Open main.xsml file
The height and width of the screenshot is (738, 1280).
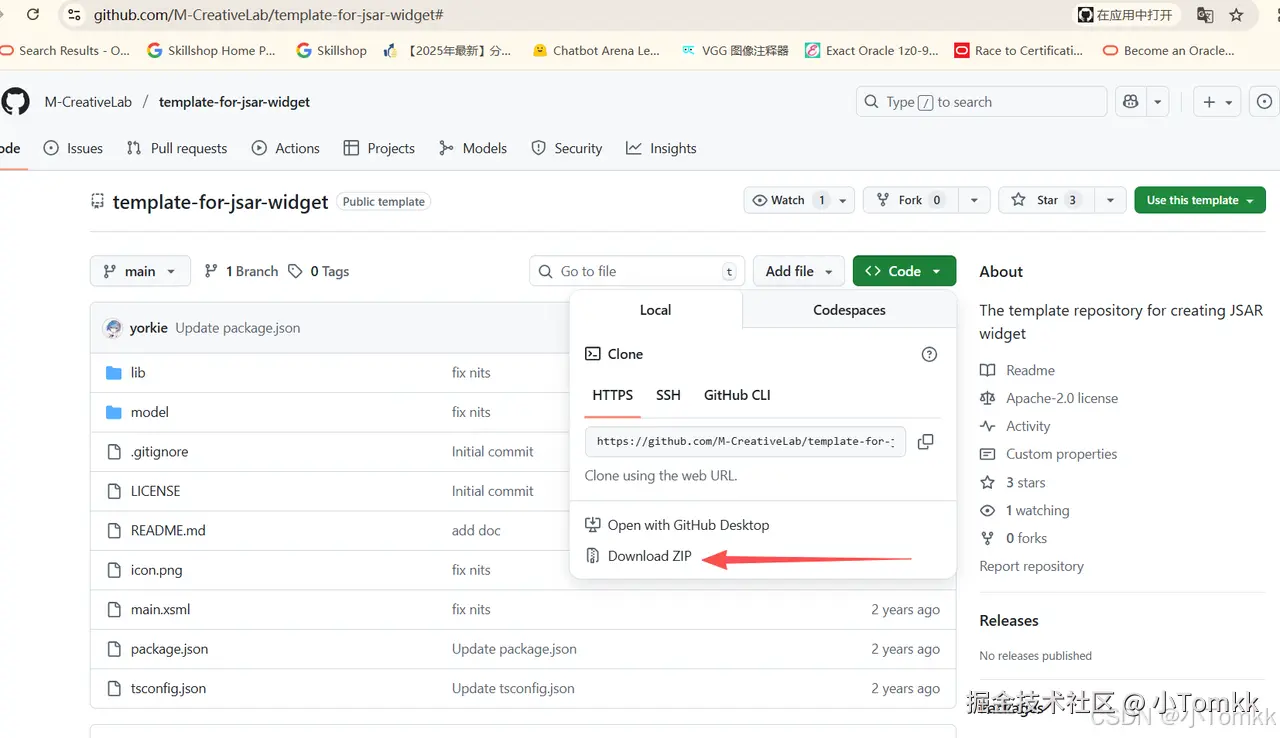coord(160,610)
